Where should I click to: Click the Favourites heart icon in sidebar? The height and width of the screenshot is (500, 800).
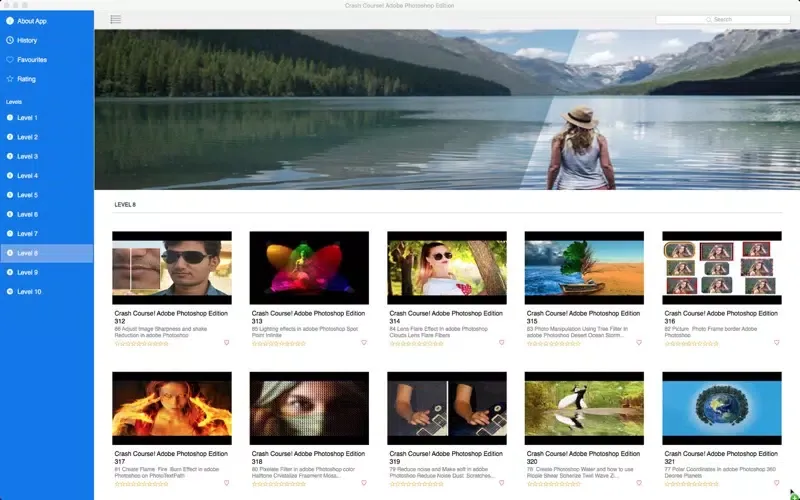click(x=10, y=60)
